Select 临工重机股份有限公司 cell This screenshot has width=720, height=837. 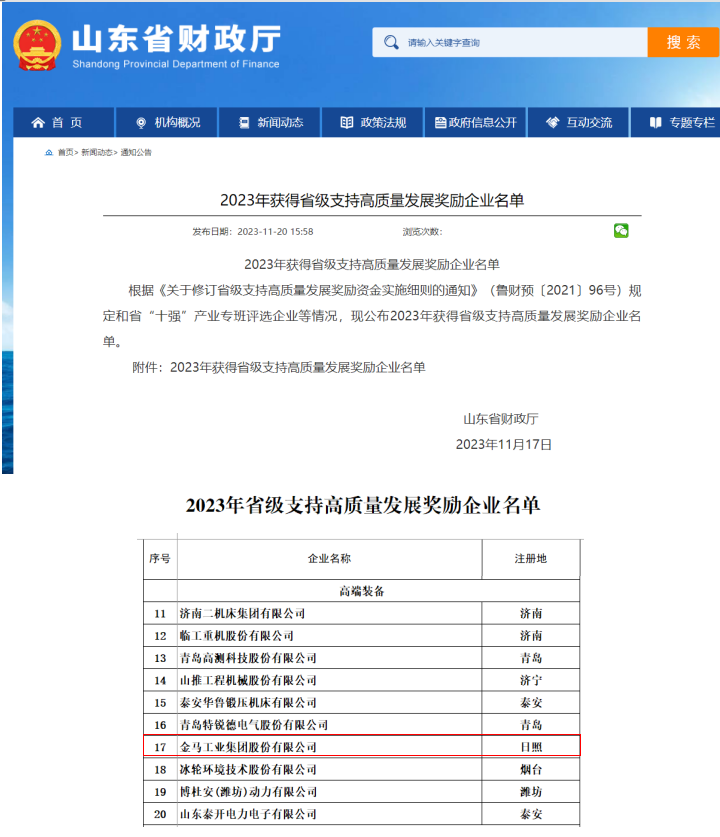pos(329,636)
